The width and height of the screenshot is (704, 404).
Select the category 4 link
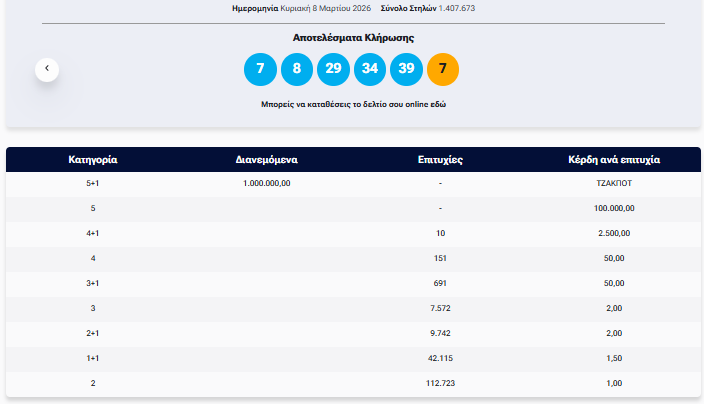93,258
